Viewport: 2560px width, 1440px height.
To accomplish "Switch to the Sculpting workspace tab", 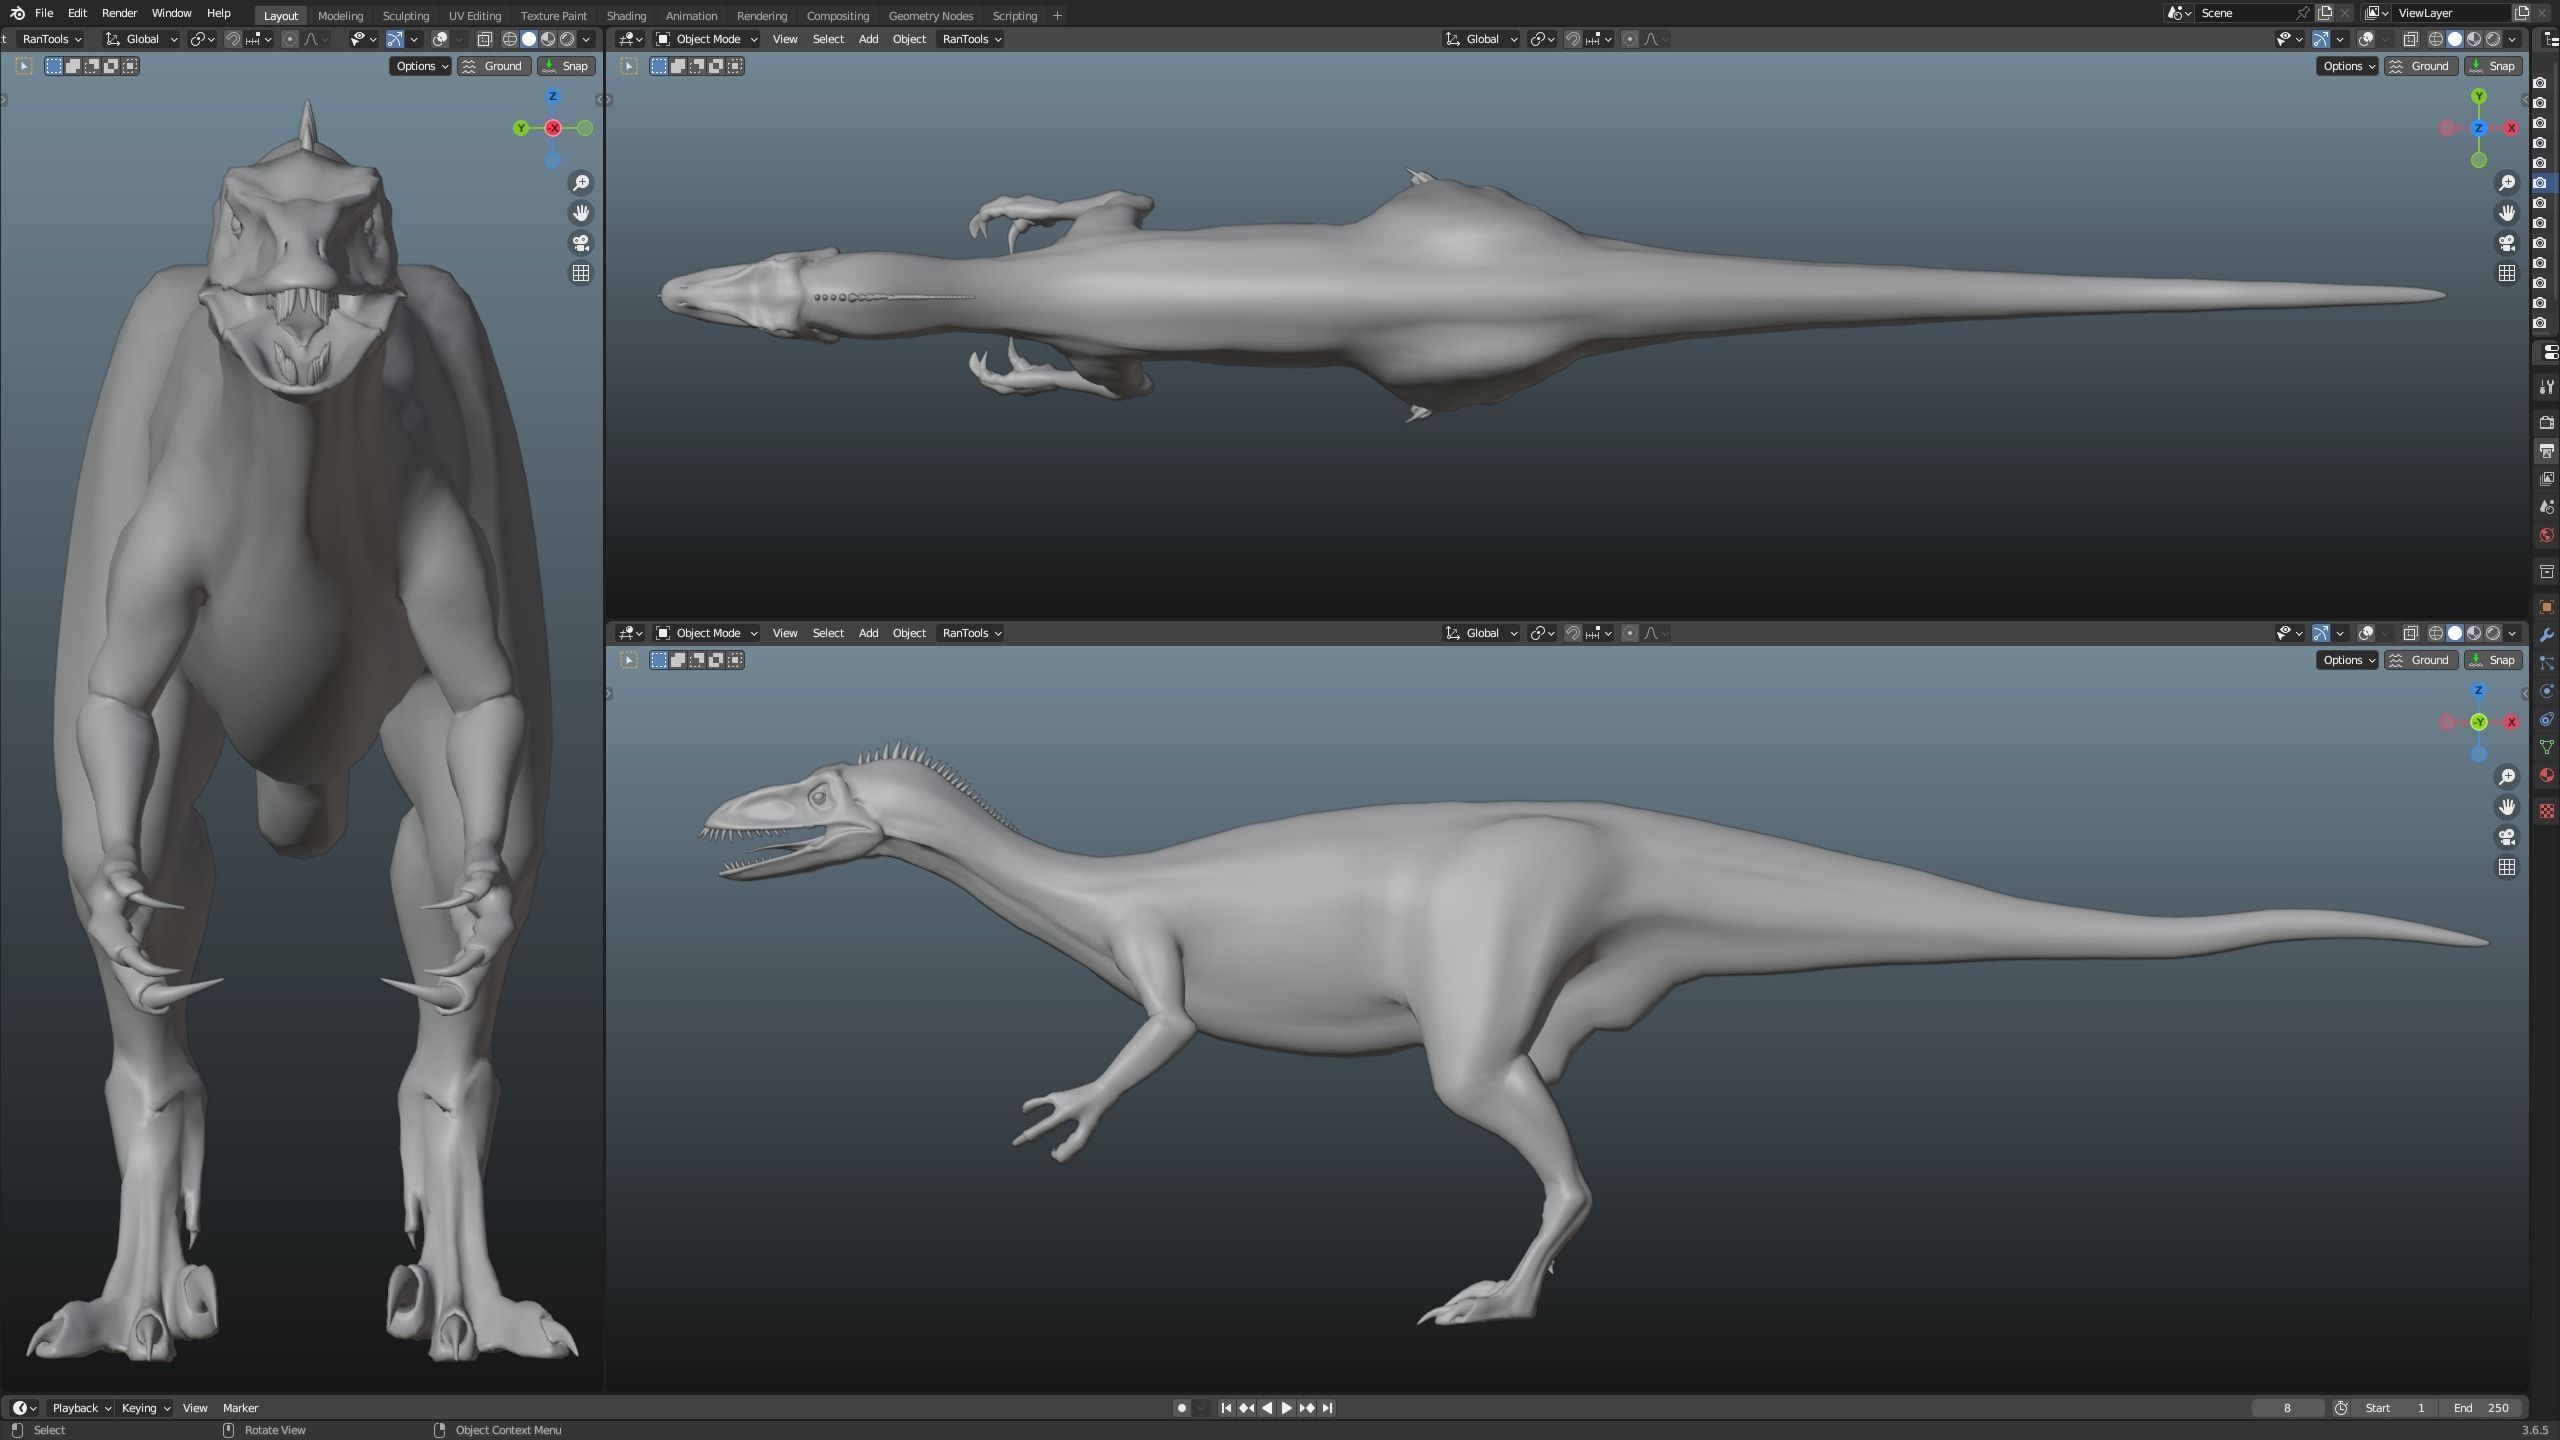I will 406,16.
